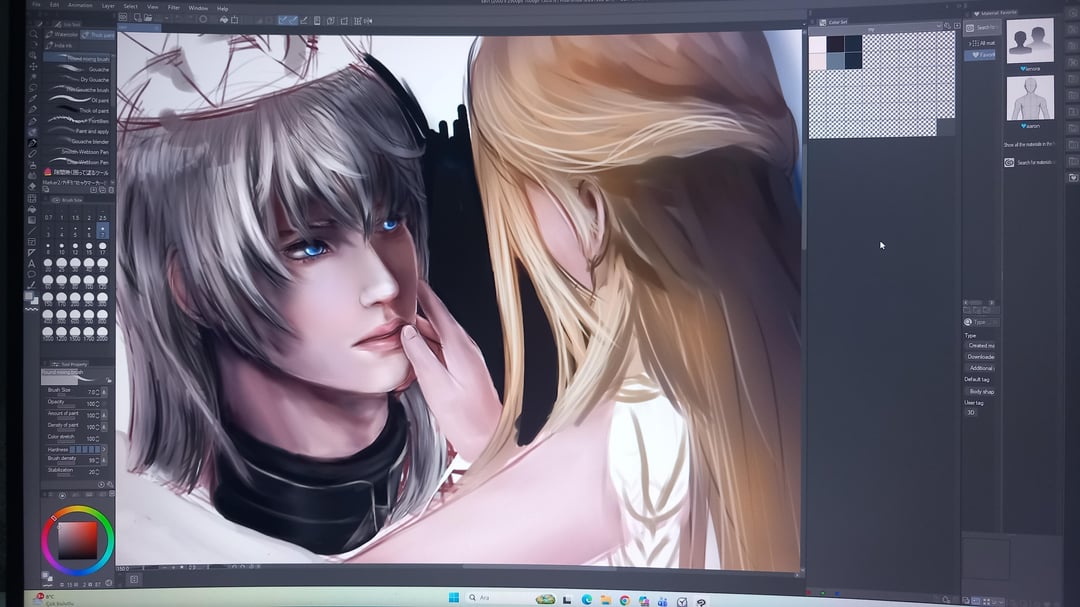1080x607 pixels.
Task: Click the Open file folder icon
Action: point(149,18)
